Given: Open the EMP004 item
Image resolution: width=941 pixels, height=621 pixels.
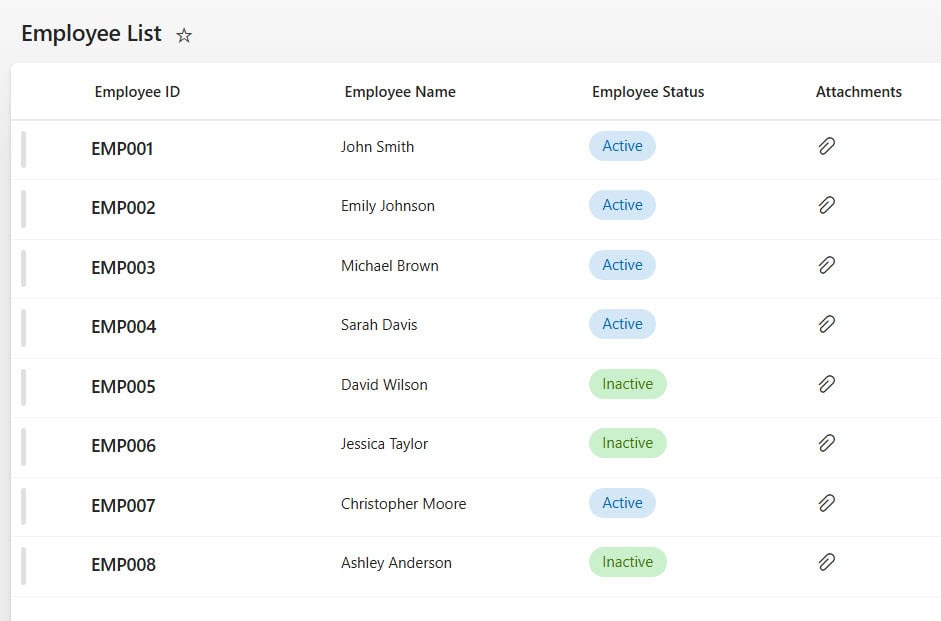Looking at the screenshot, I should pos(124,327).
